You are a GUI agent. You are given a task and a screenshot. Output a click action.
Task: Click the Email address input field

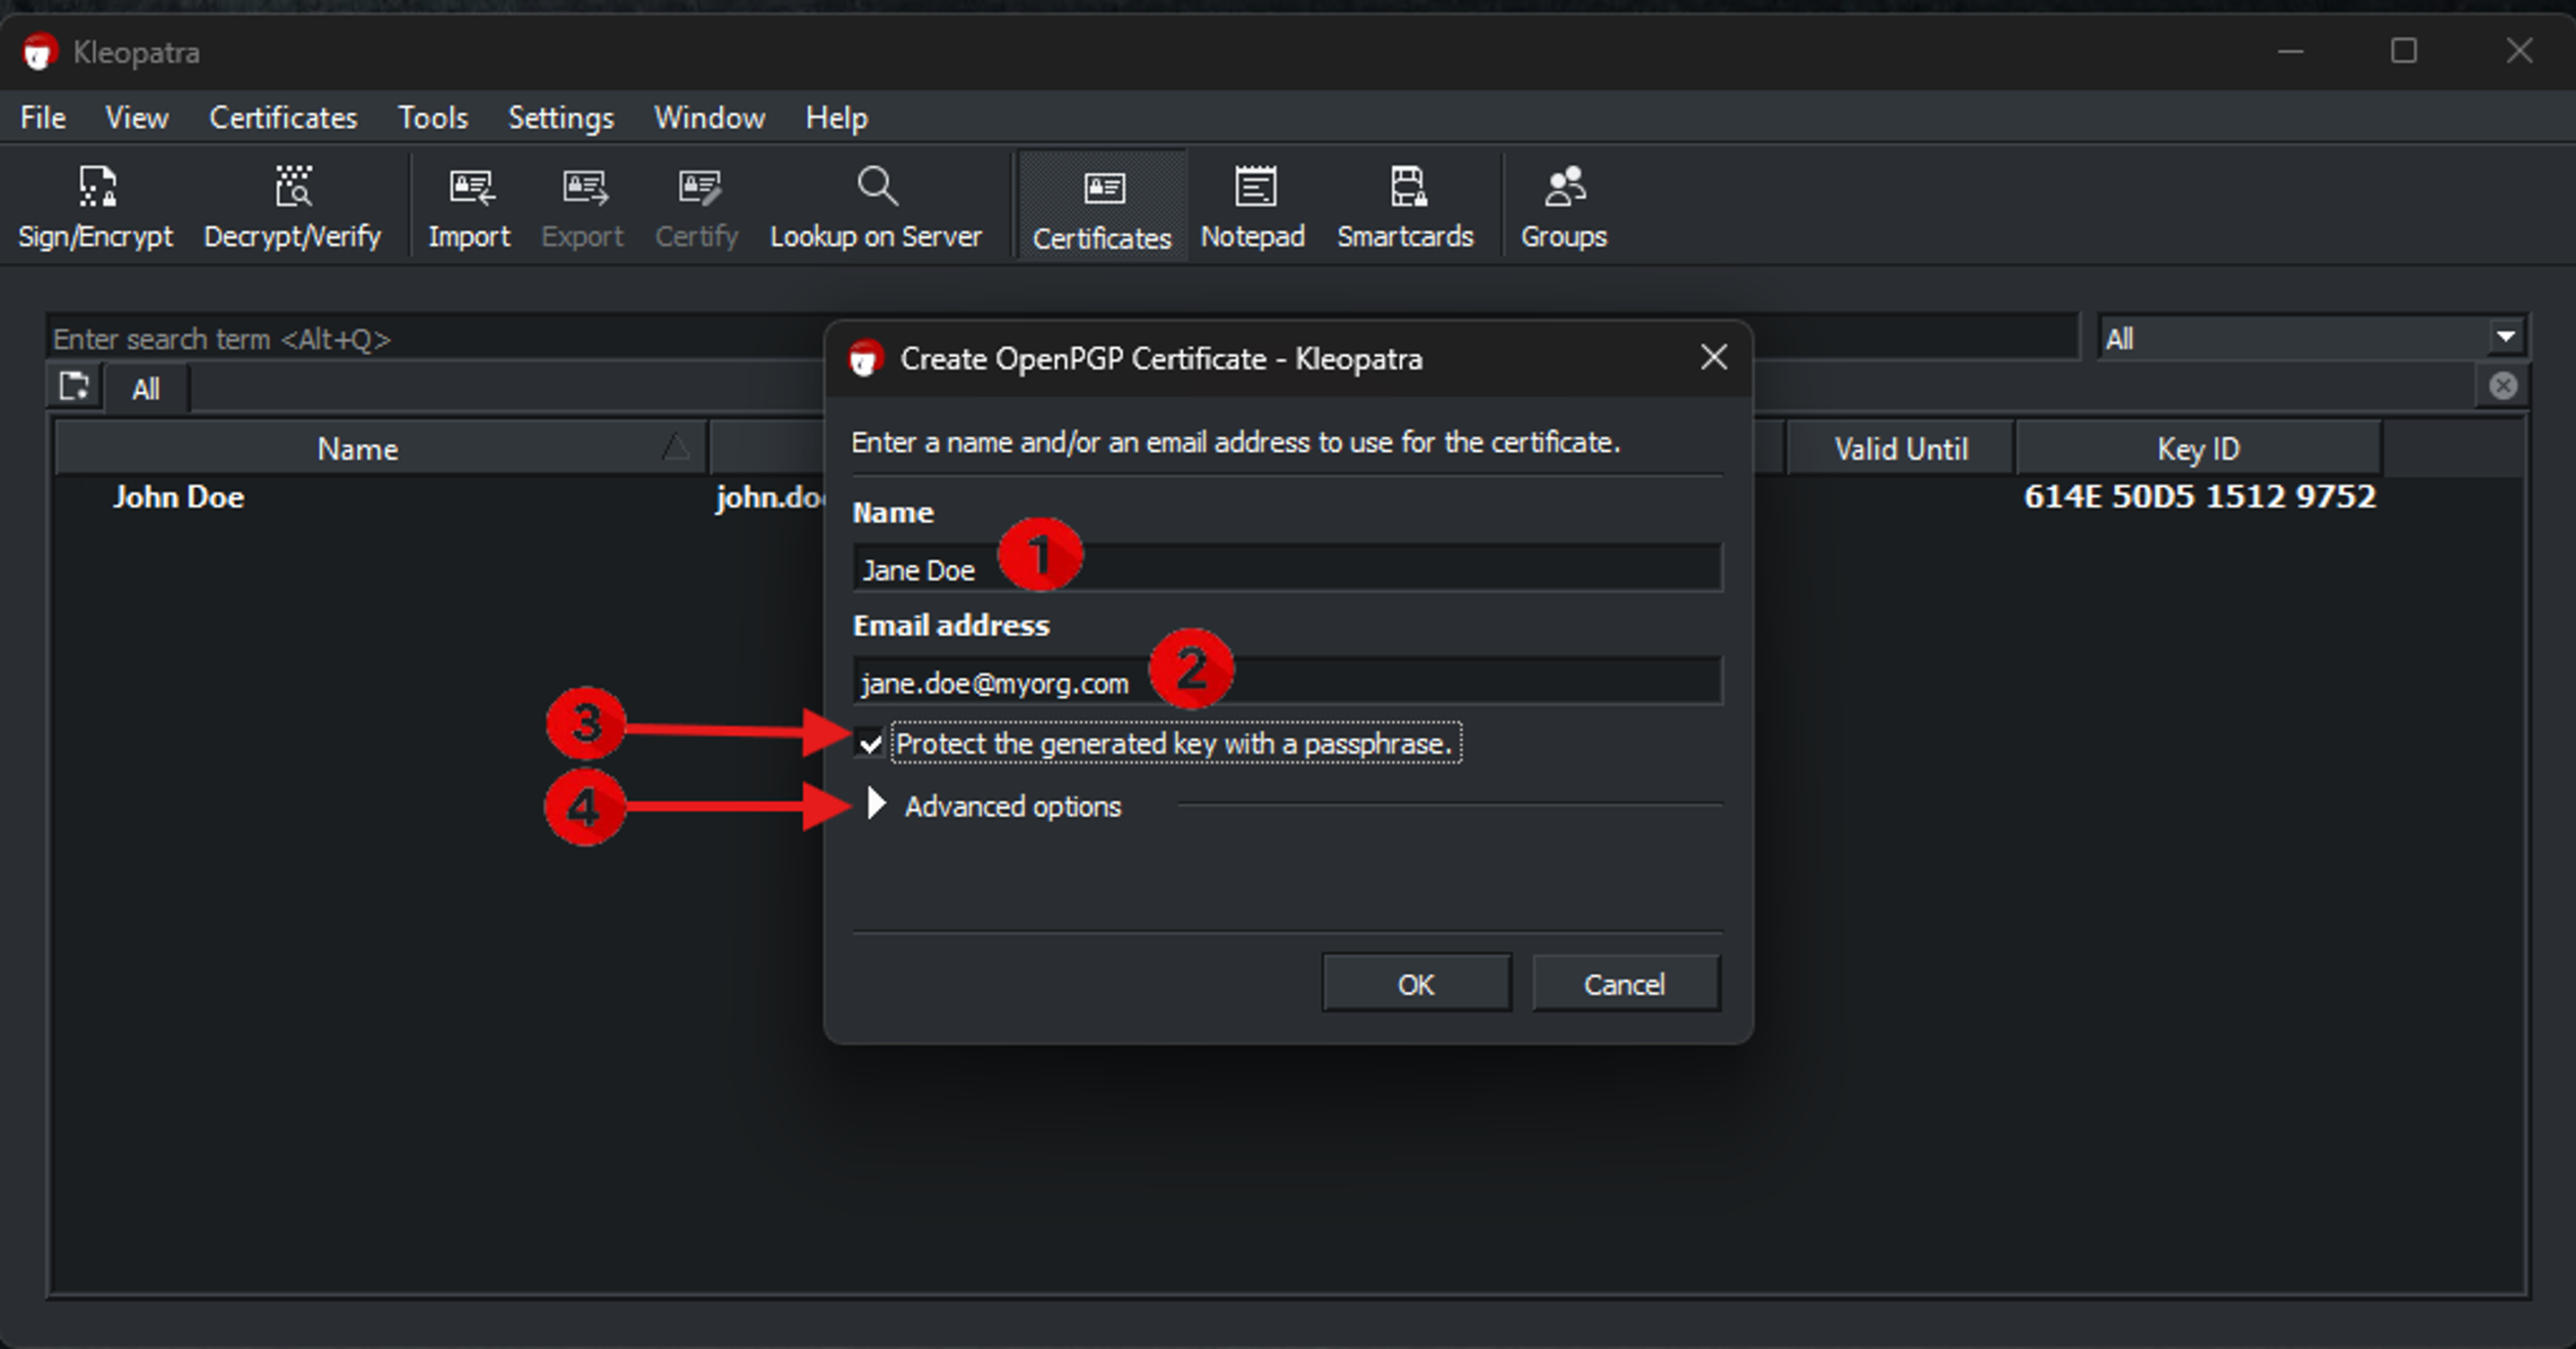(x=1288, y=681)
